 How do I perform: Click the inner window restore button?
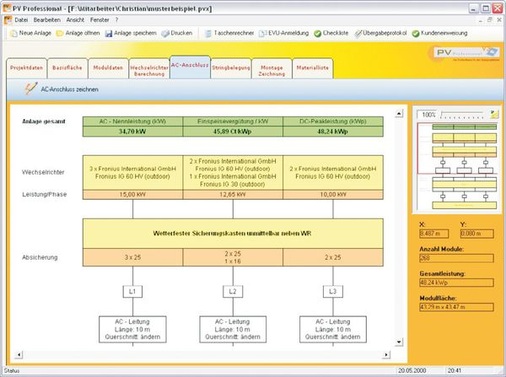tap(490, 20)
